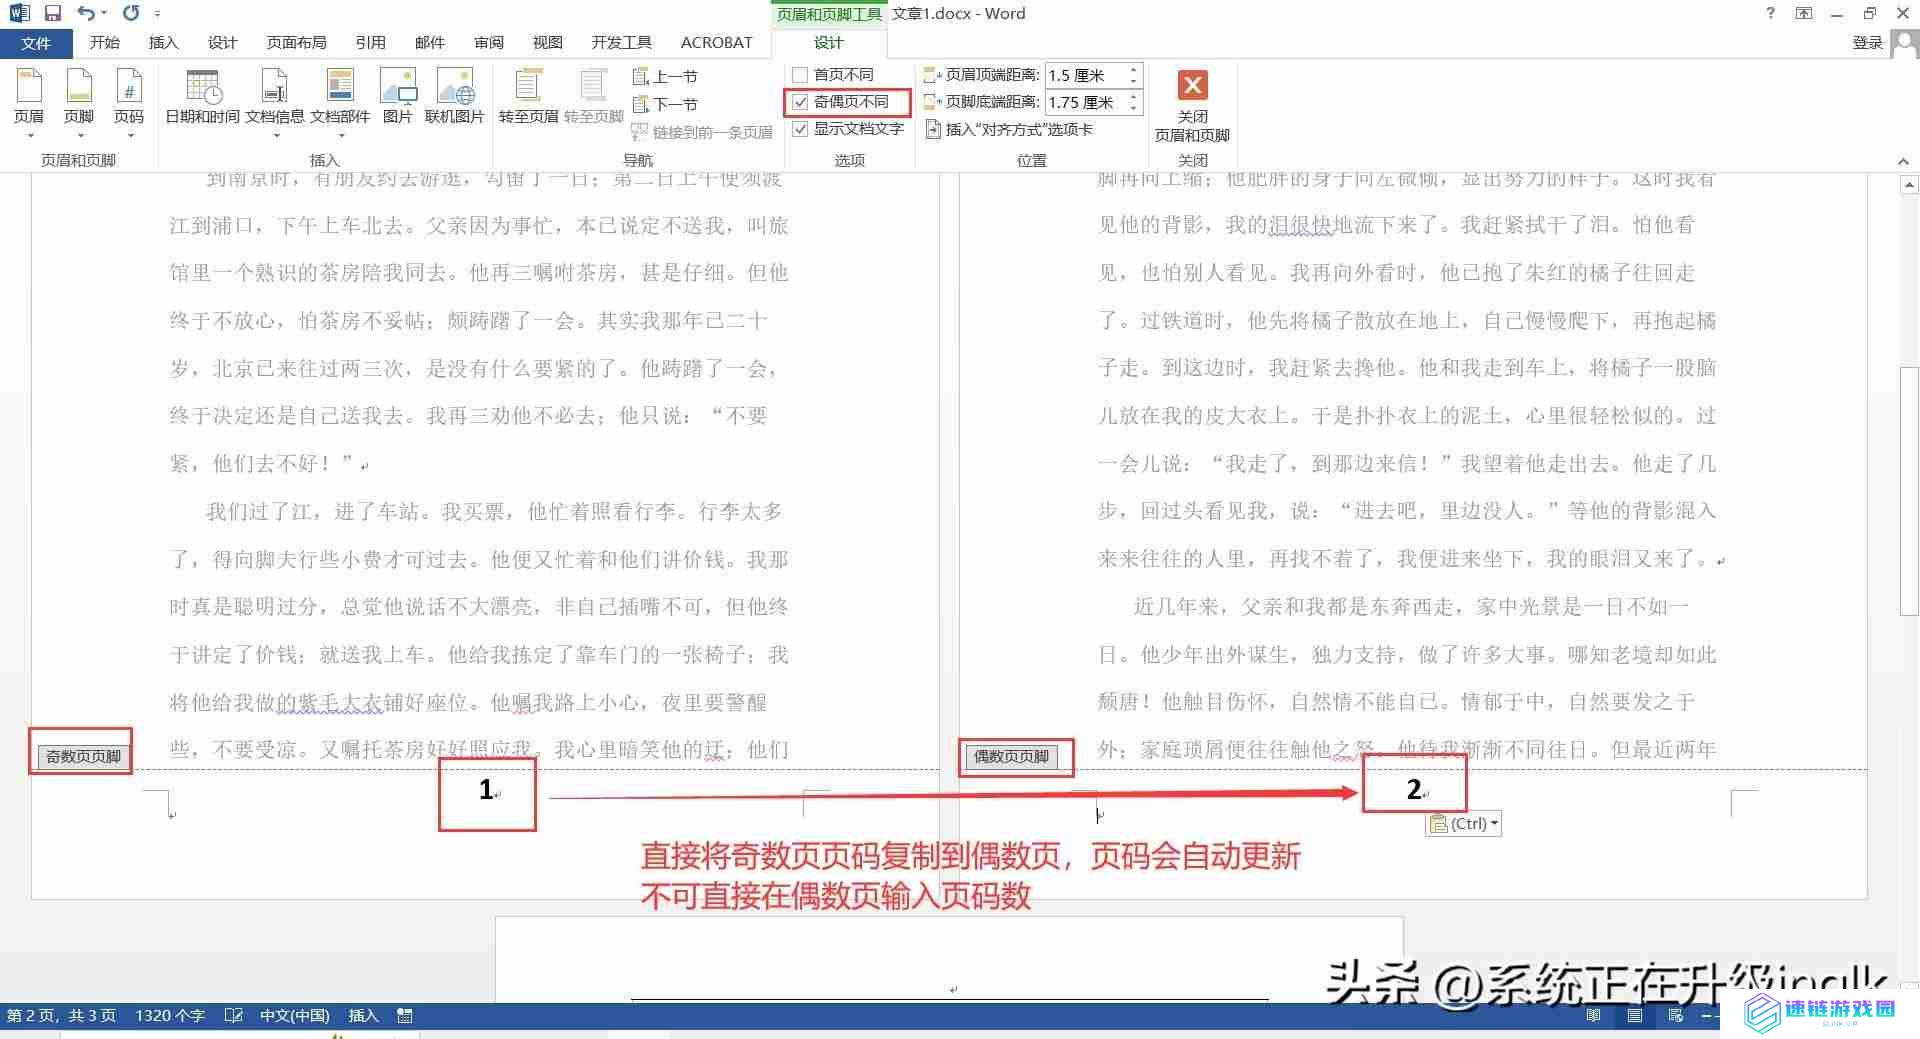The width and height of the screenshot is (1920, 1039).
Task: Click the 偶数页页脚 footer label
Action: [x=1011, y=756]
